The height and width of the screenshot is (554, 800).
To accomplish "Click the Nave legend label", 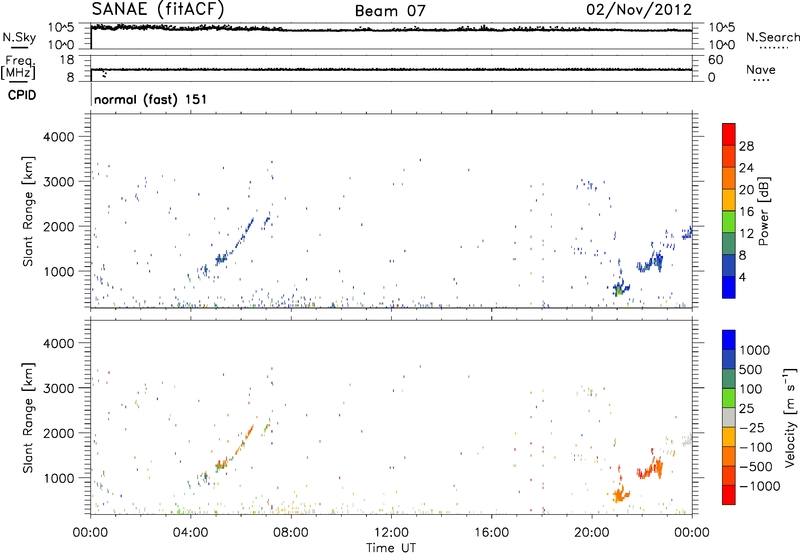I will (761, 69).
